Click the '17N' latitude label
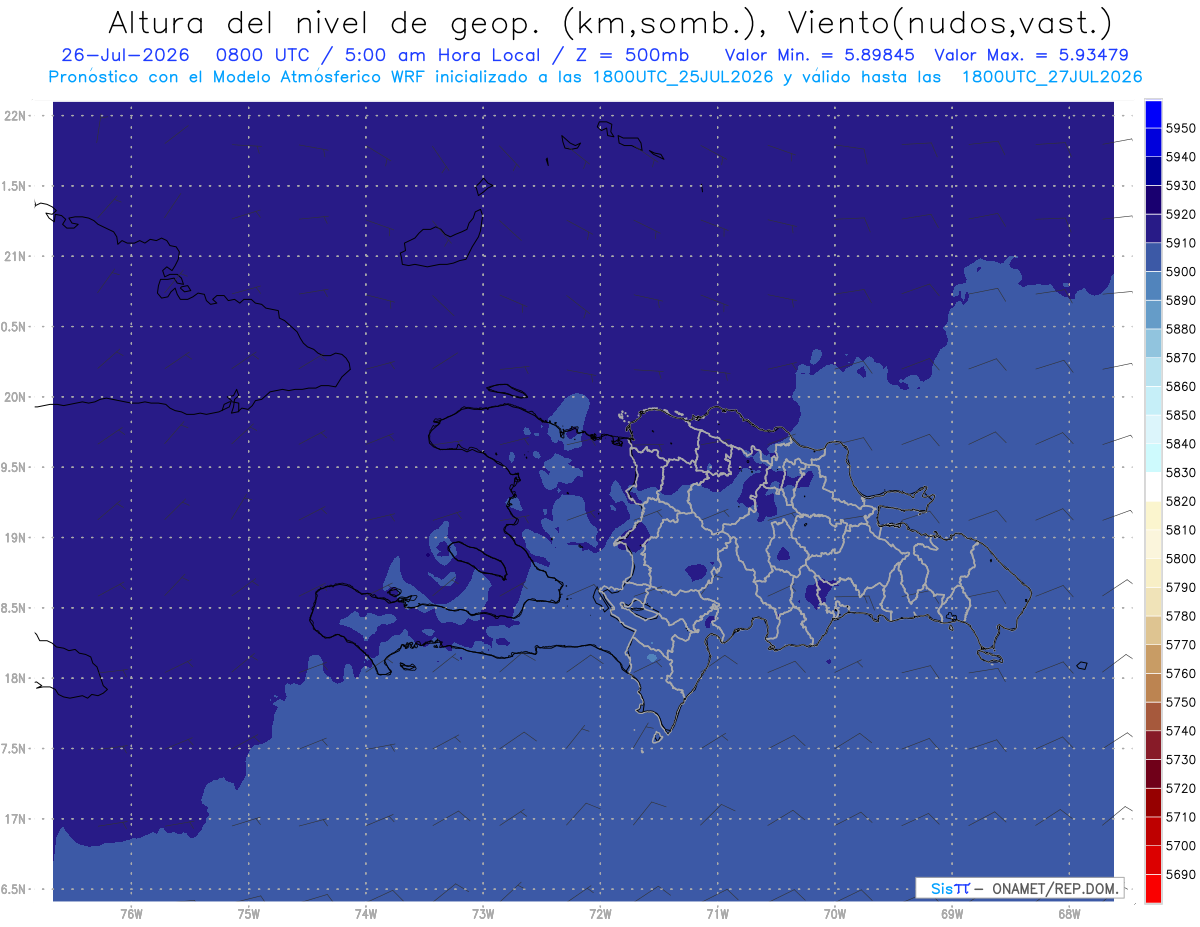This screenshot has height=927, width=1200. click(x=16, y=819)
